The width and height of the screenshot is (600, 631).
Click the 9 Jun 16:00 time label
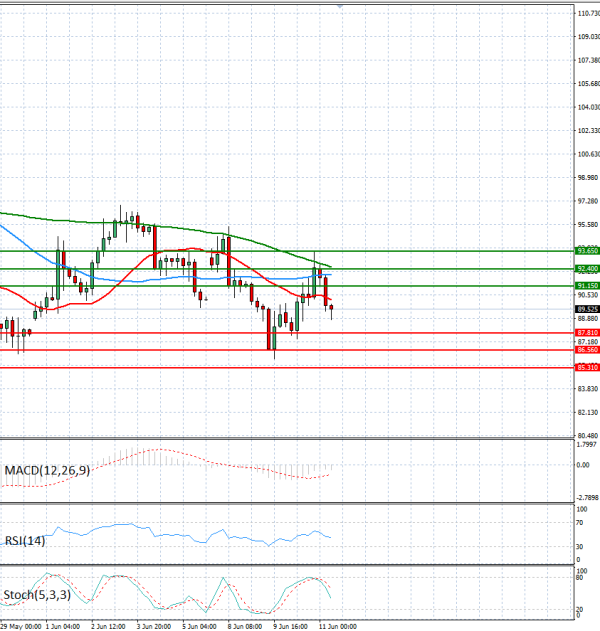click(290, 627)
